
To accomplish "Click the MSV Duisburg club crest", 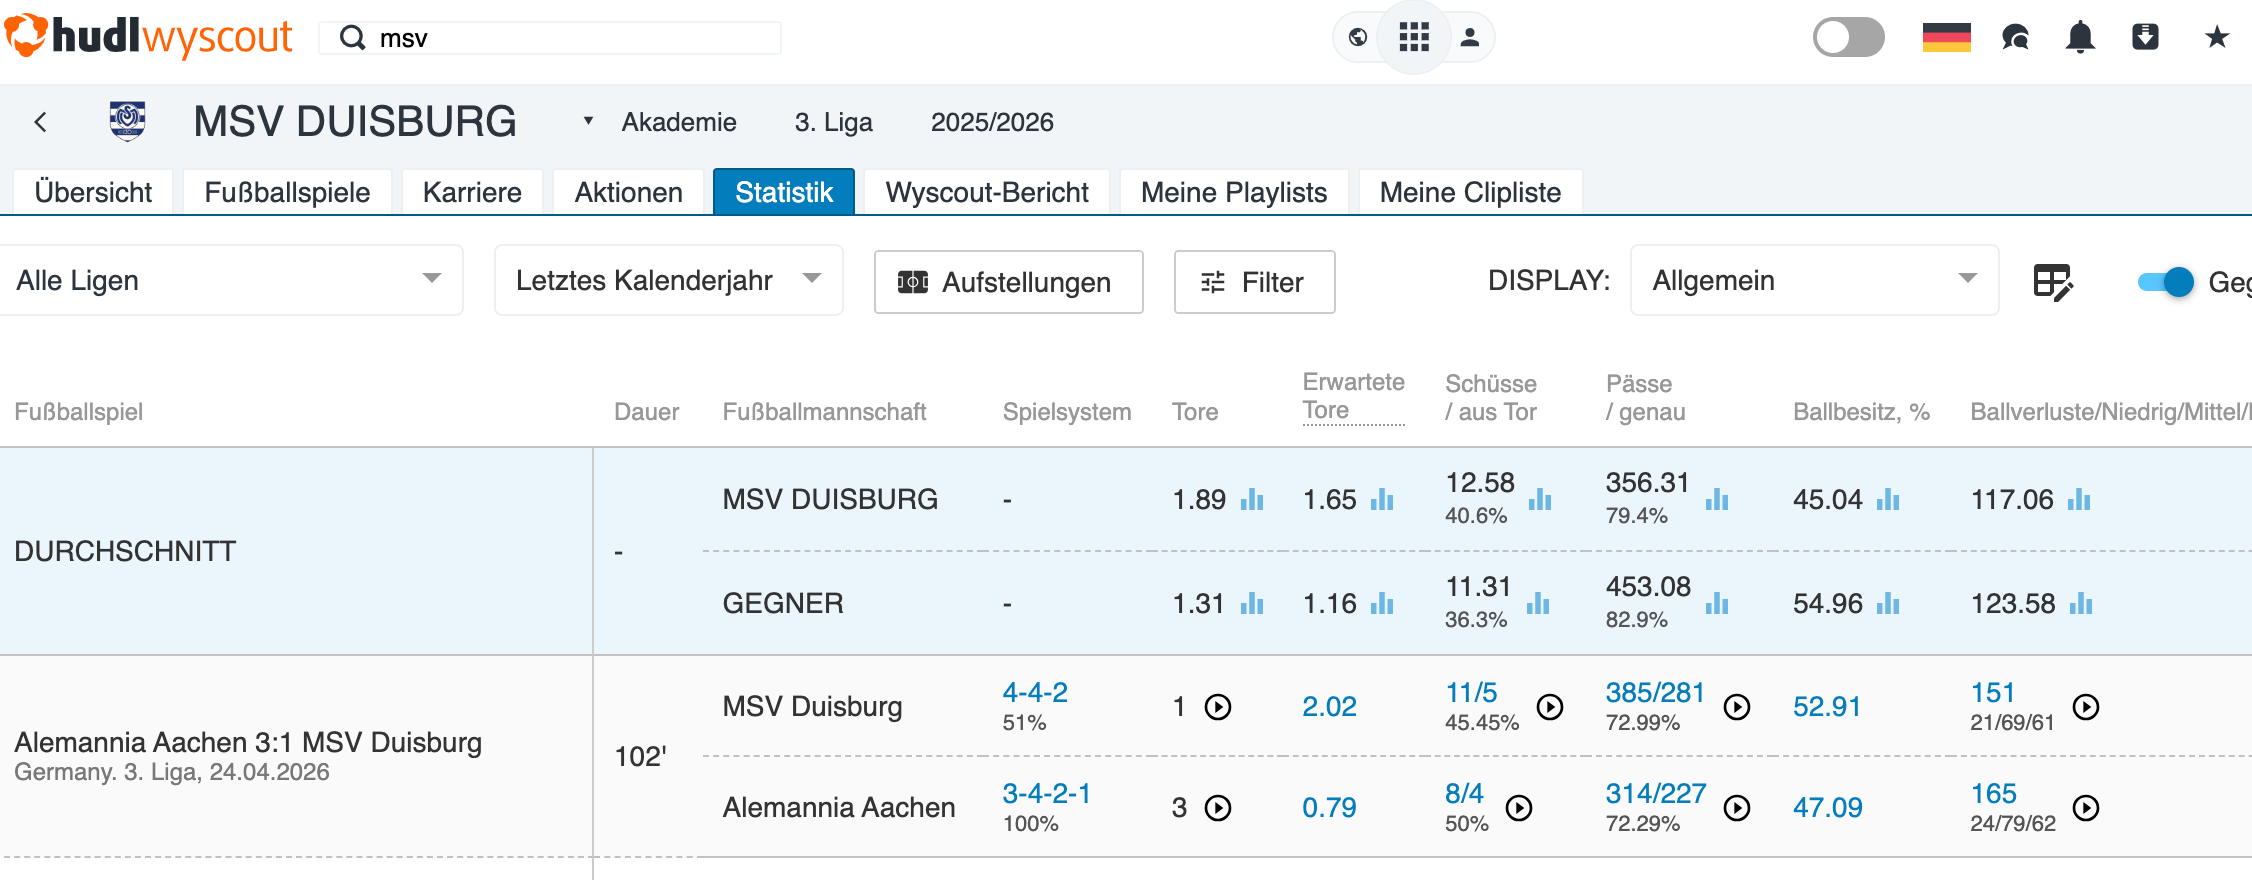I will pyautogui.click(x=127, y=121).
